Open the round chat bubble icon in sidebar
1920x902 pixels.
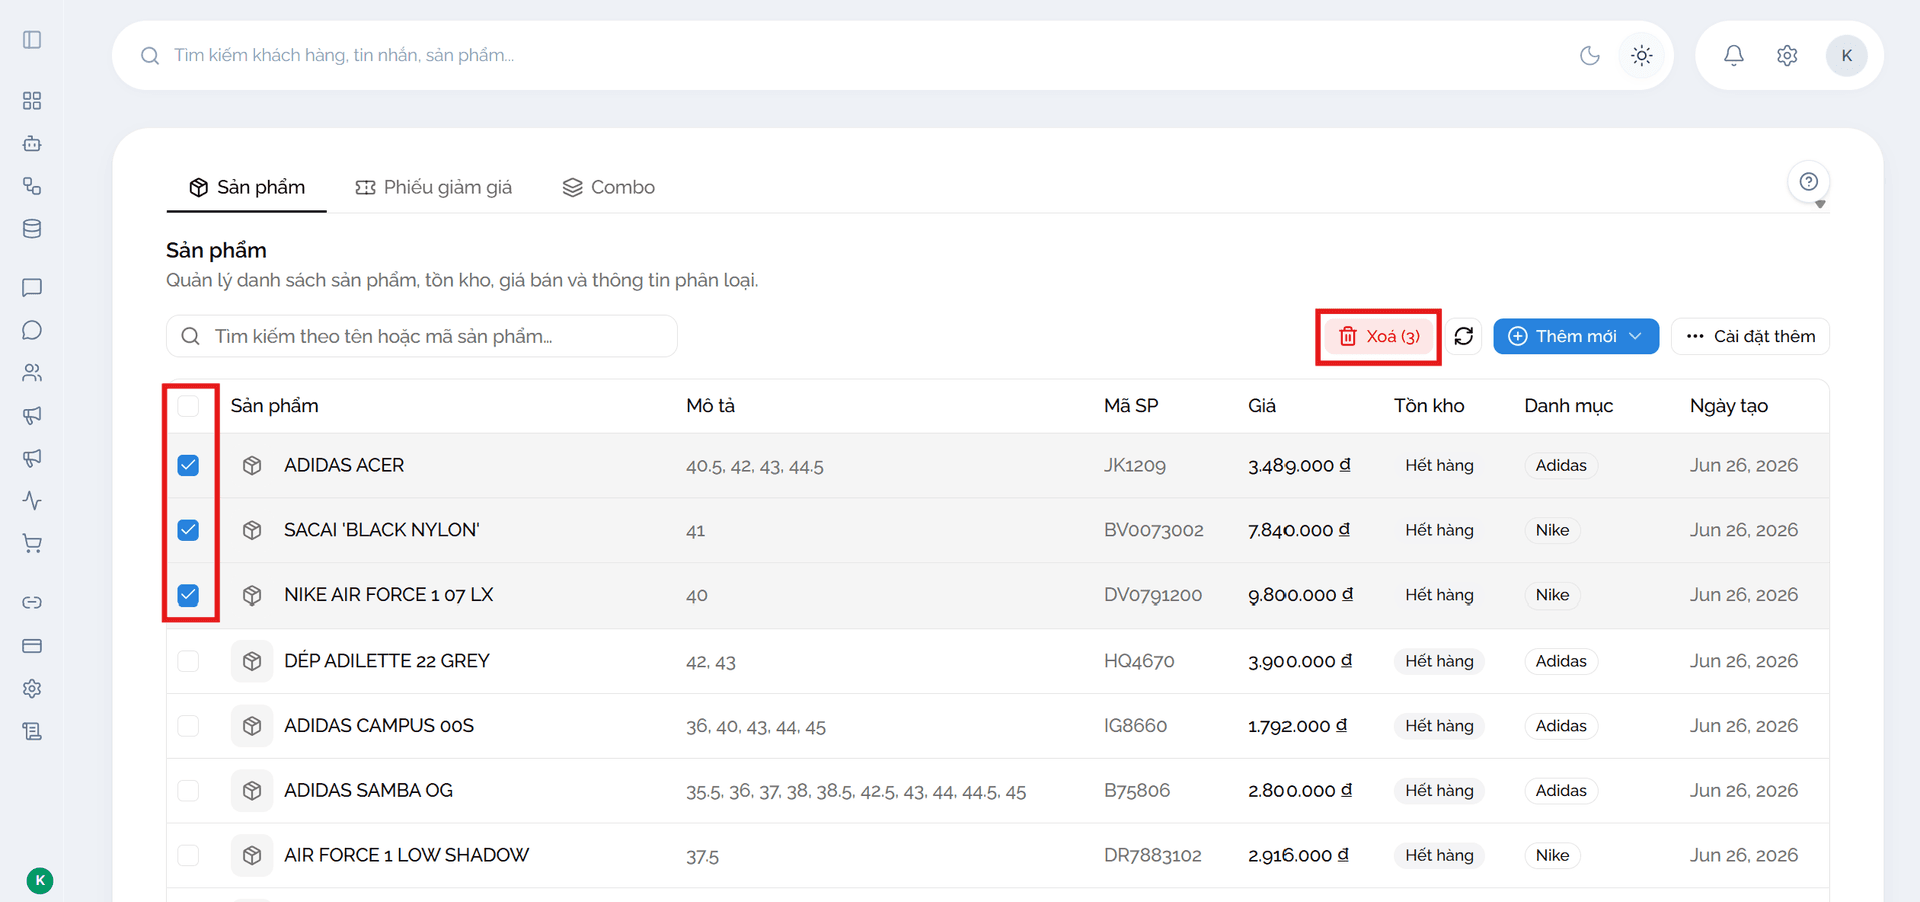(x=32, y=330)
